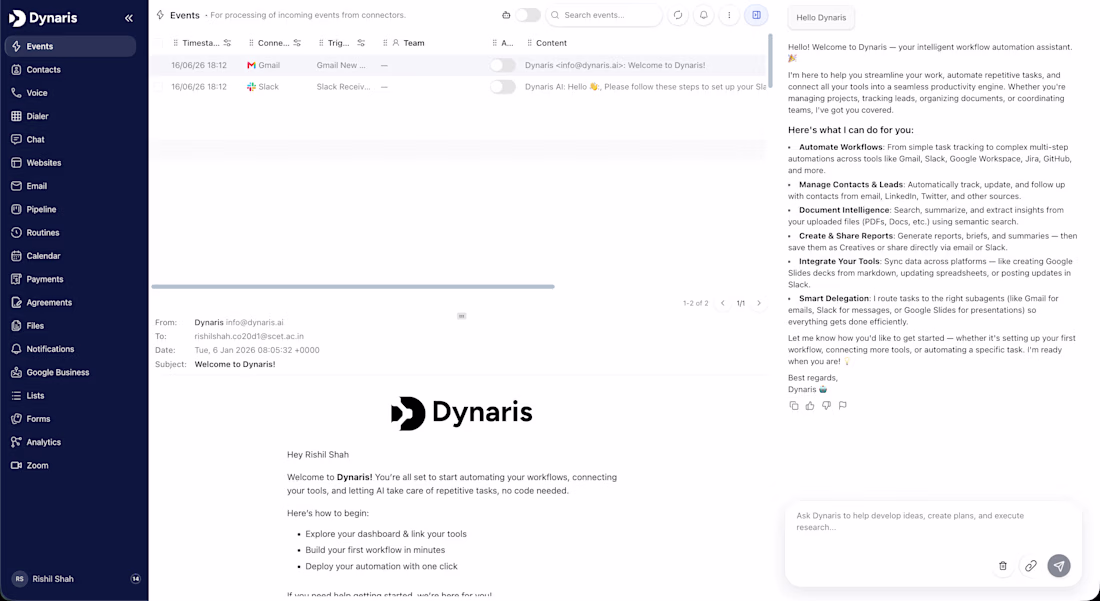Select Analytics in the sidebar
Screen dimensions: 1100x601
(x=70, y=442)
